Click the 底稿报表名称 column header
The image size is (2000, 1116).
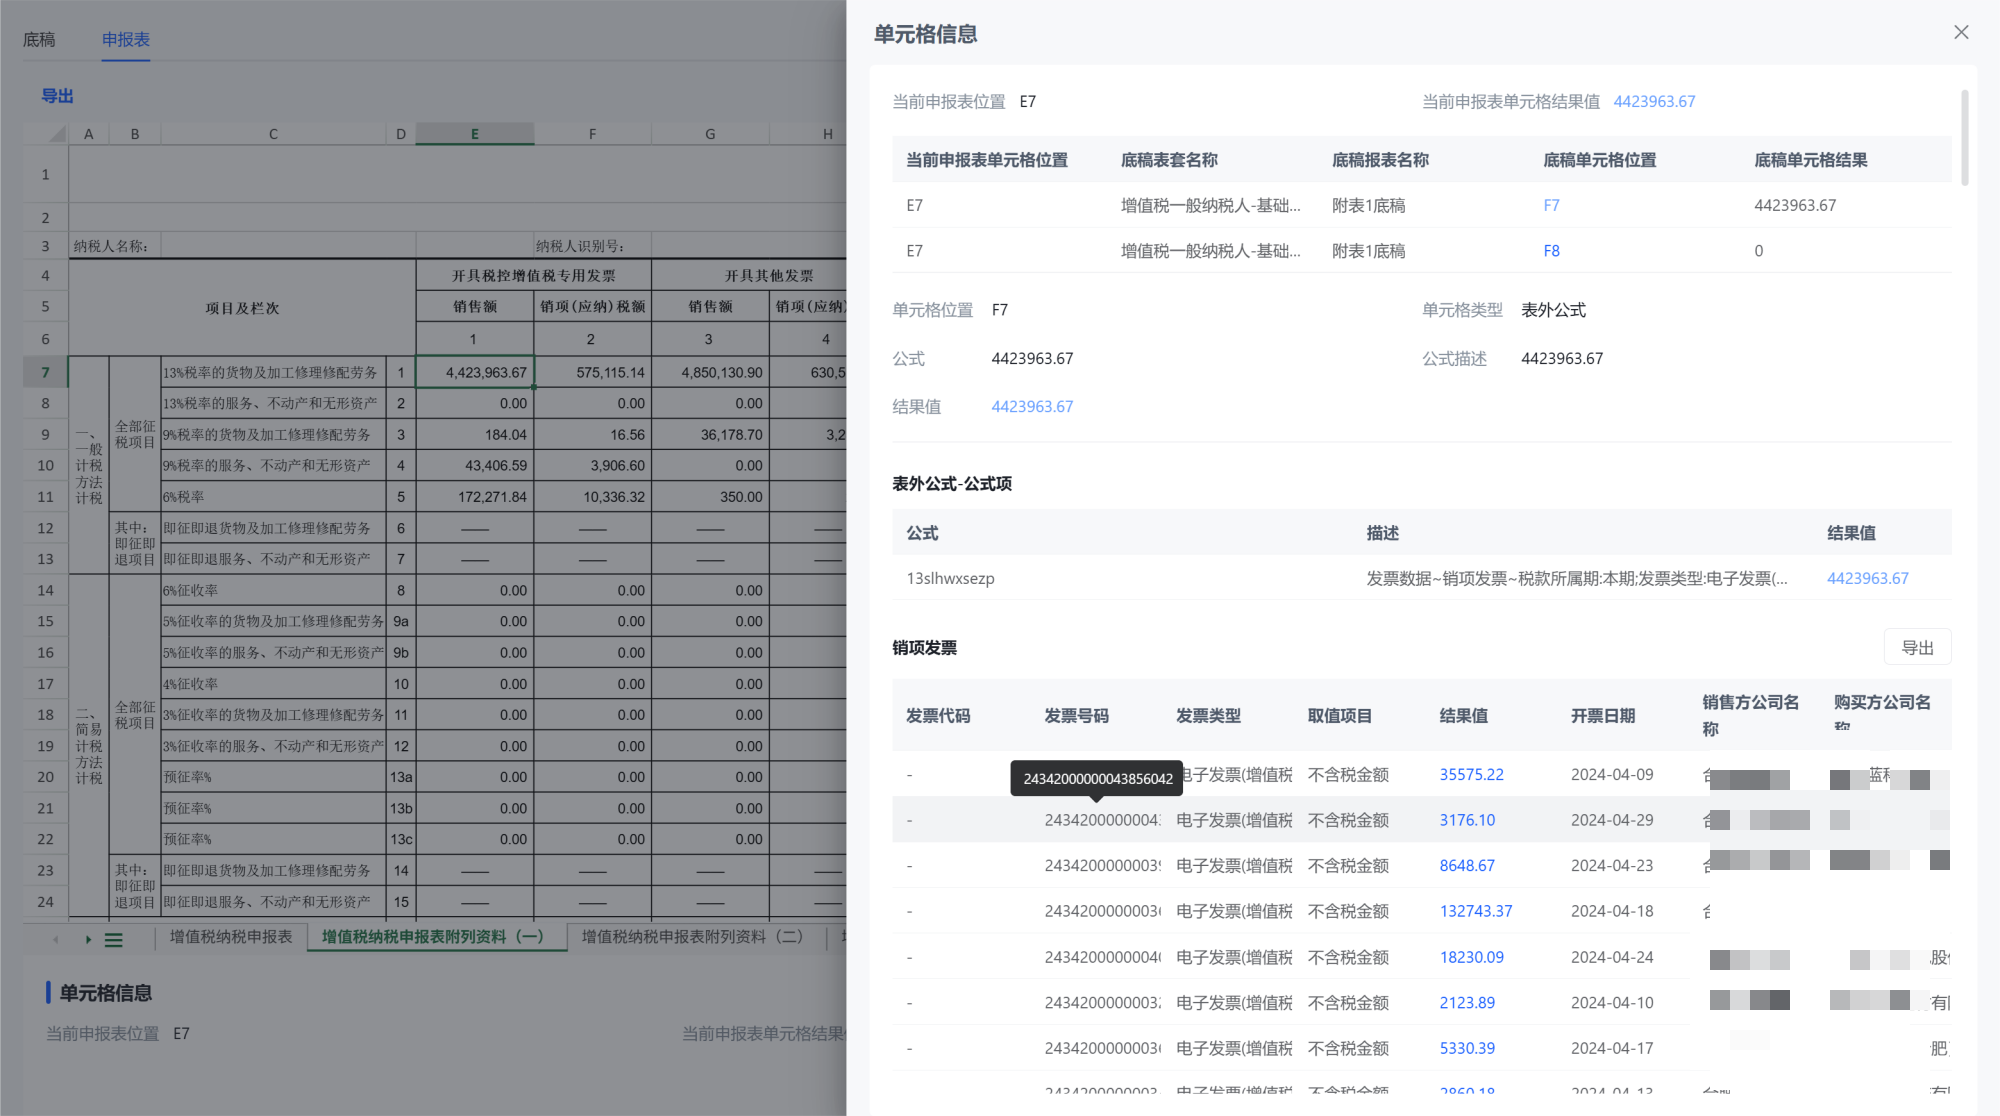(x=1380, y=160)
